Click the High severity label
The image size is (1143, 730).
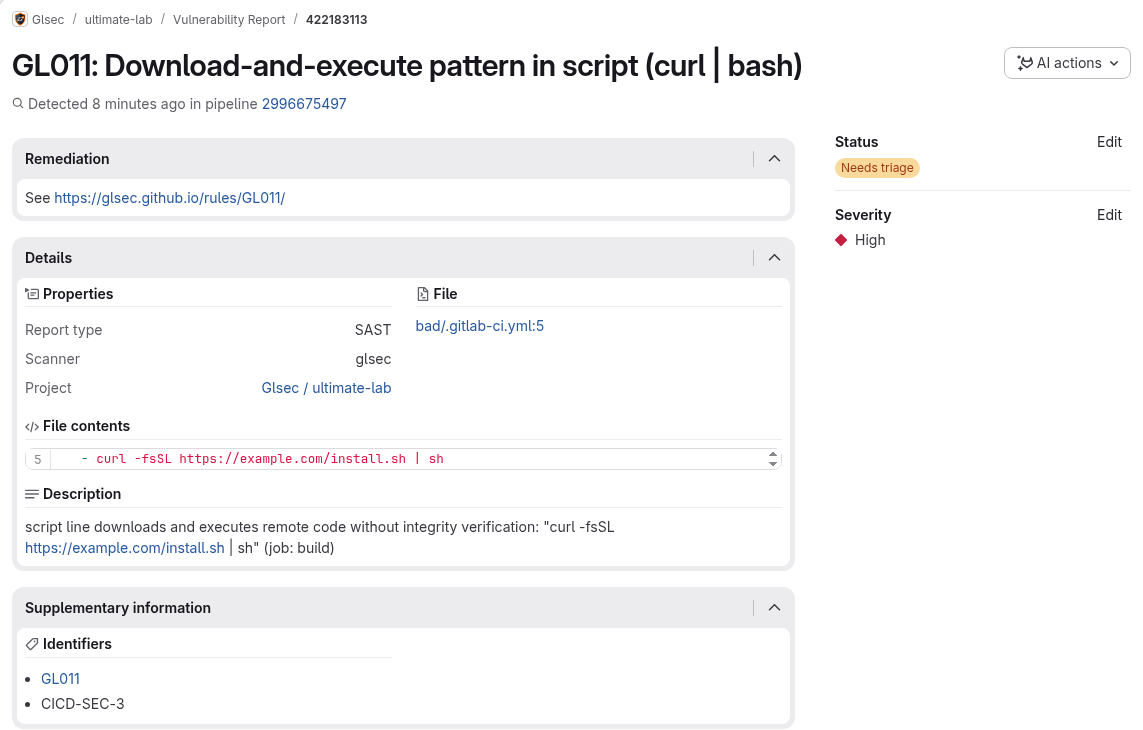click(870, 240)
